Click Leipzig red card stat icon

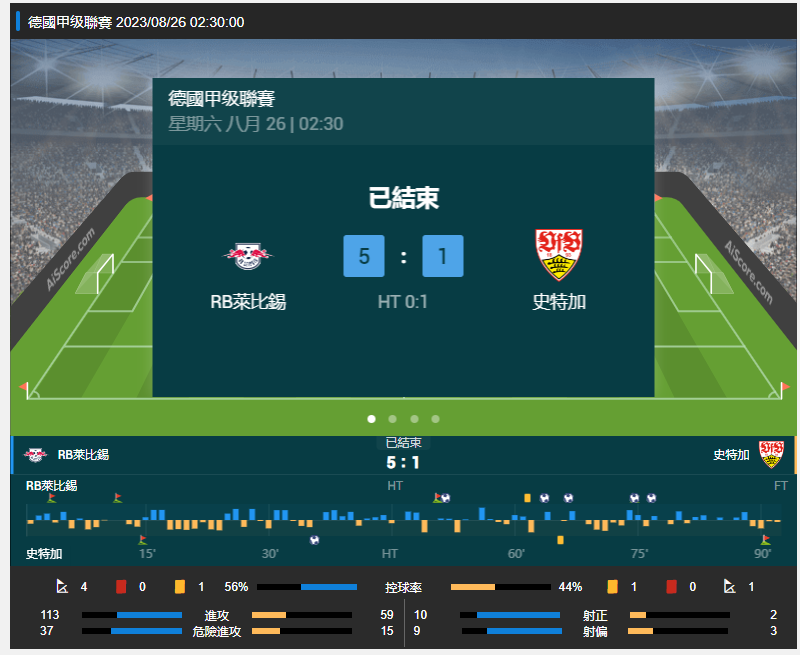click(121, 587)
